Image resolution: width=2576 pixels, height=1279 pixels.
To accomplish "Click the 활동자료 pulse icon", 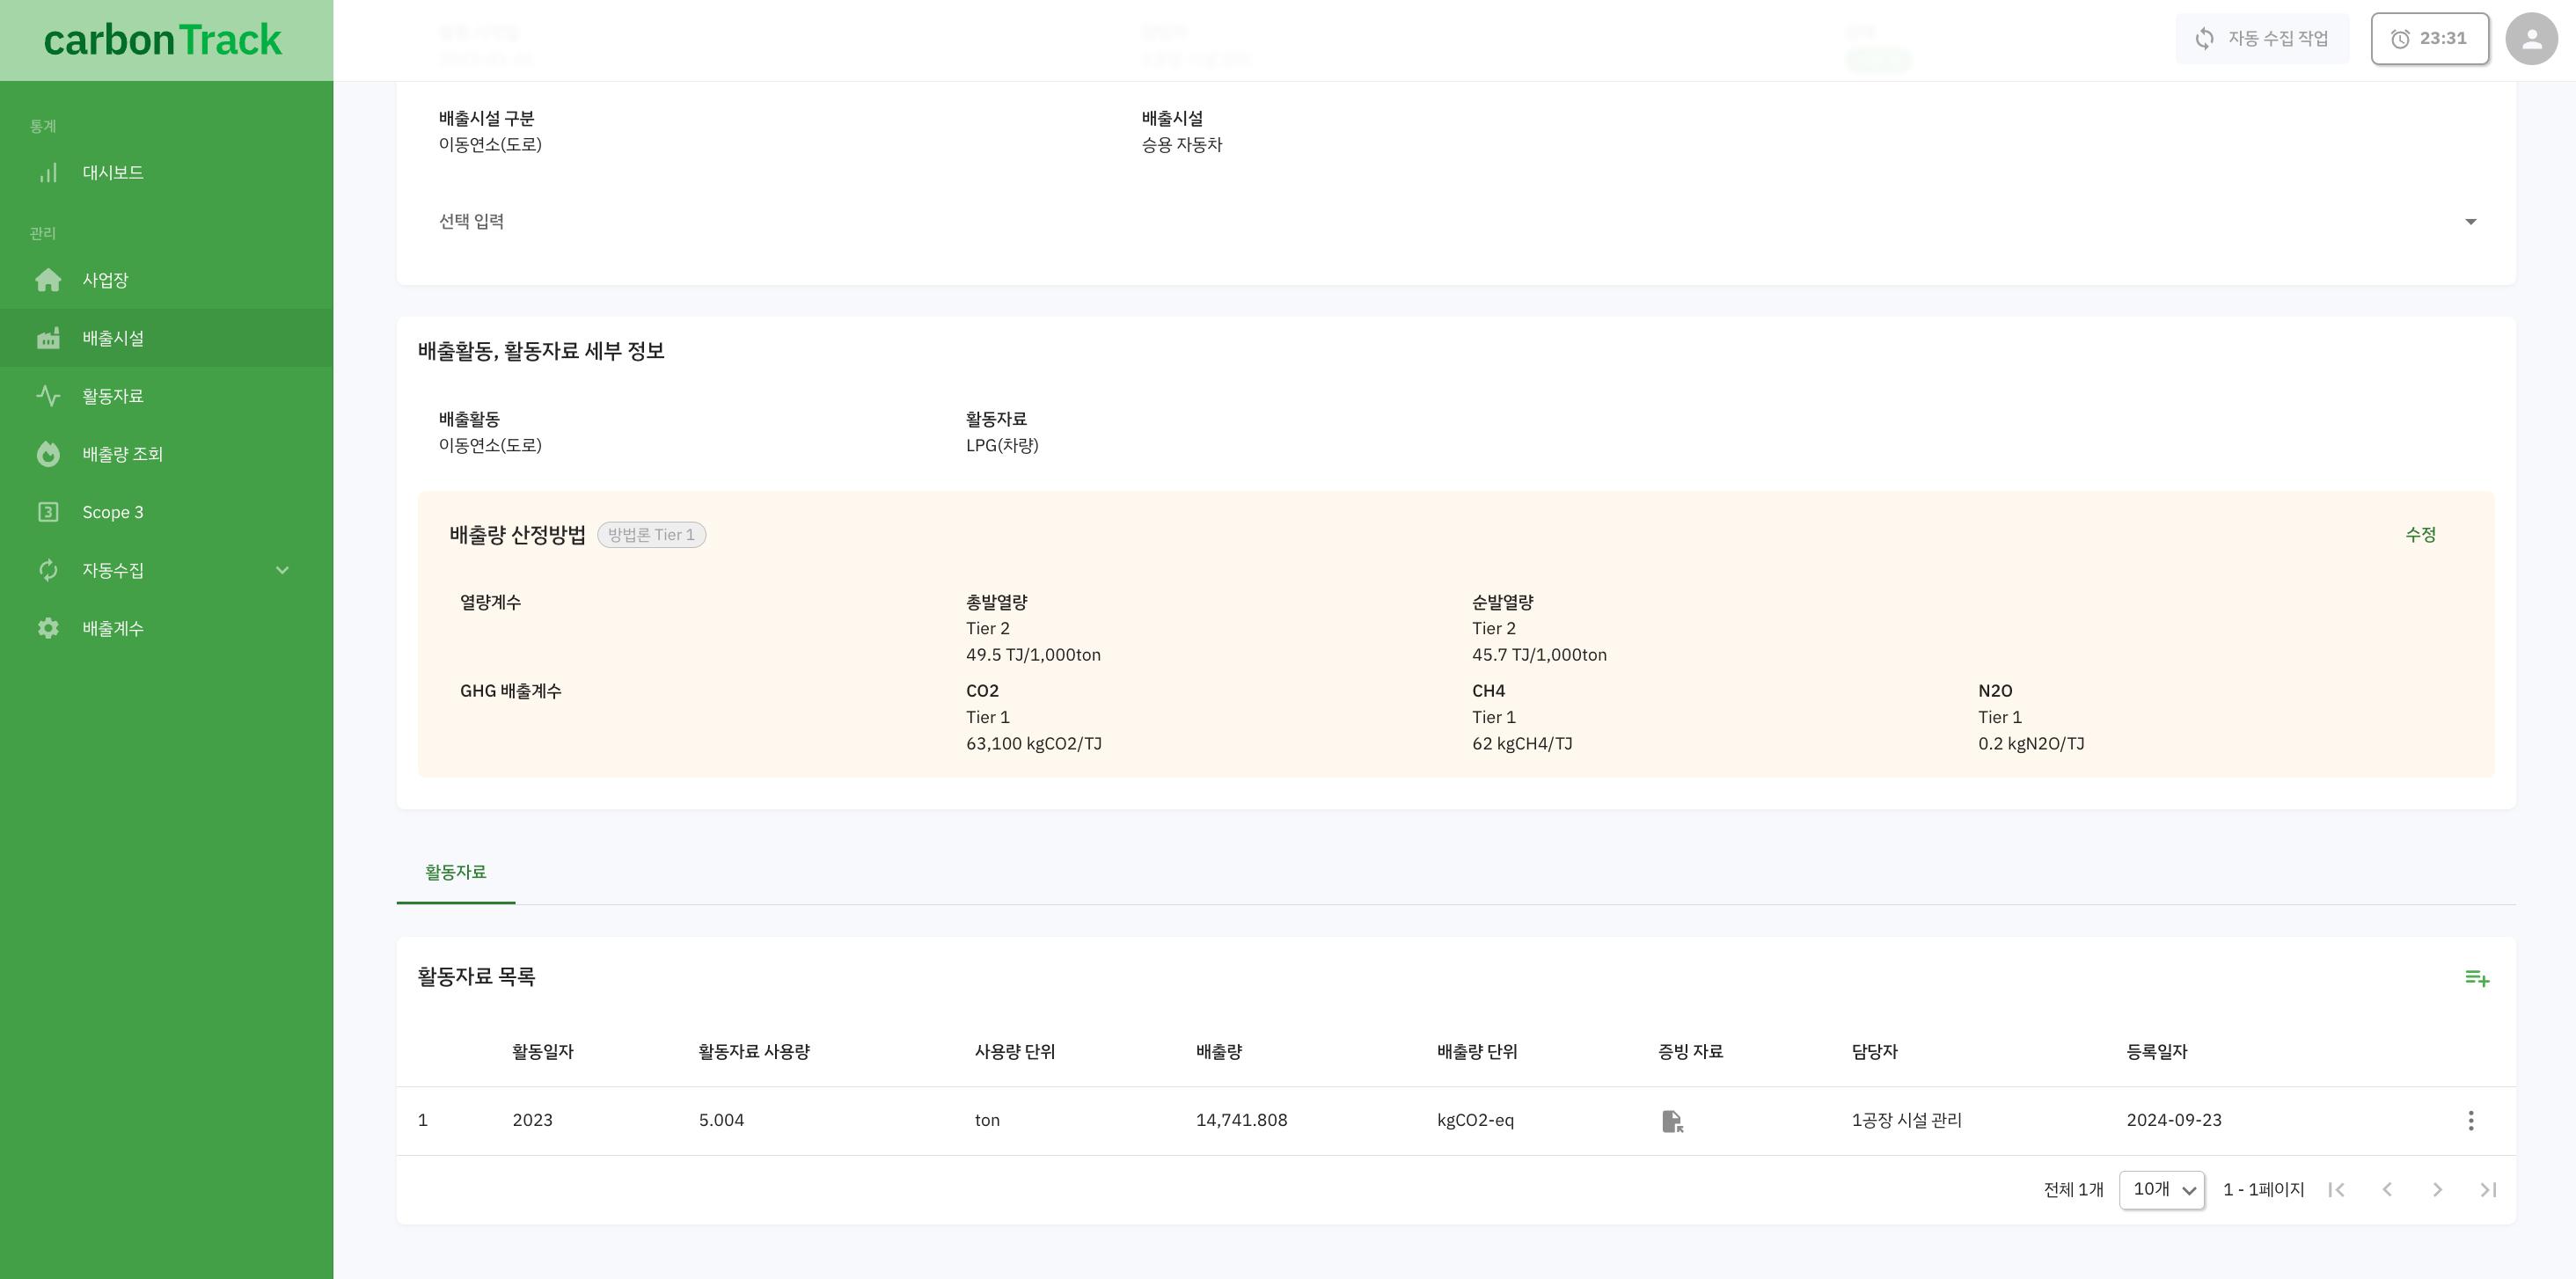I will point(48,396).
